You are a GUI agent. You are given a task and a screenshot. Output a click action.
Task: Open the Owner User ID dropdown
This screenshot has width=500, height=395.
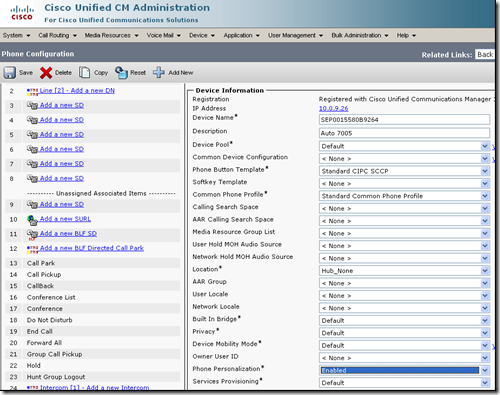404,358
